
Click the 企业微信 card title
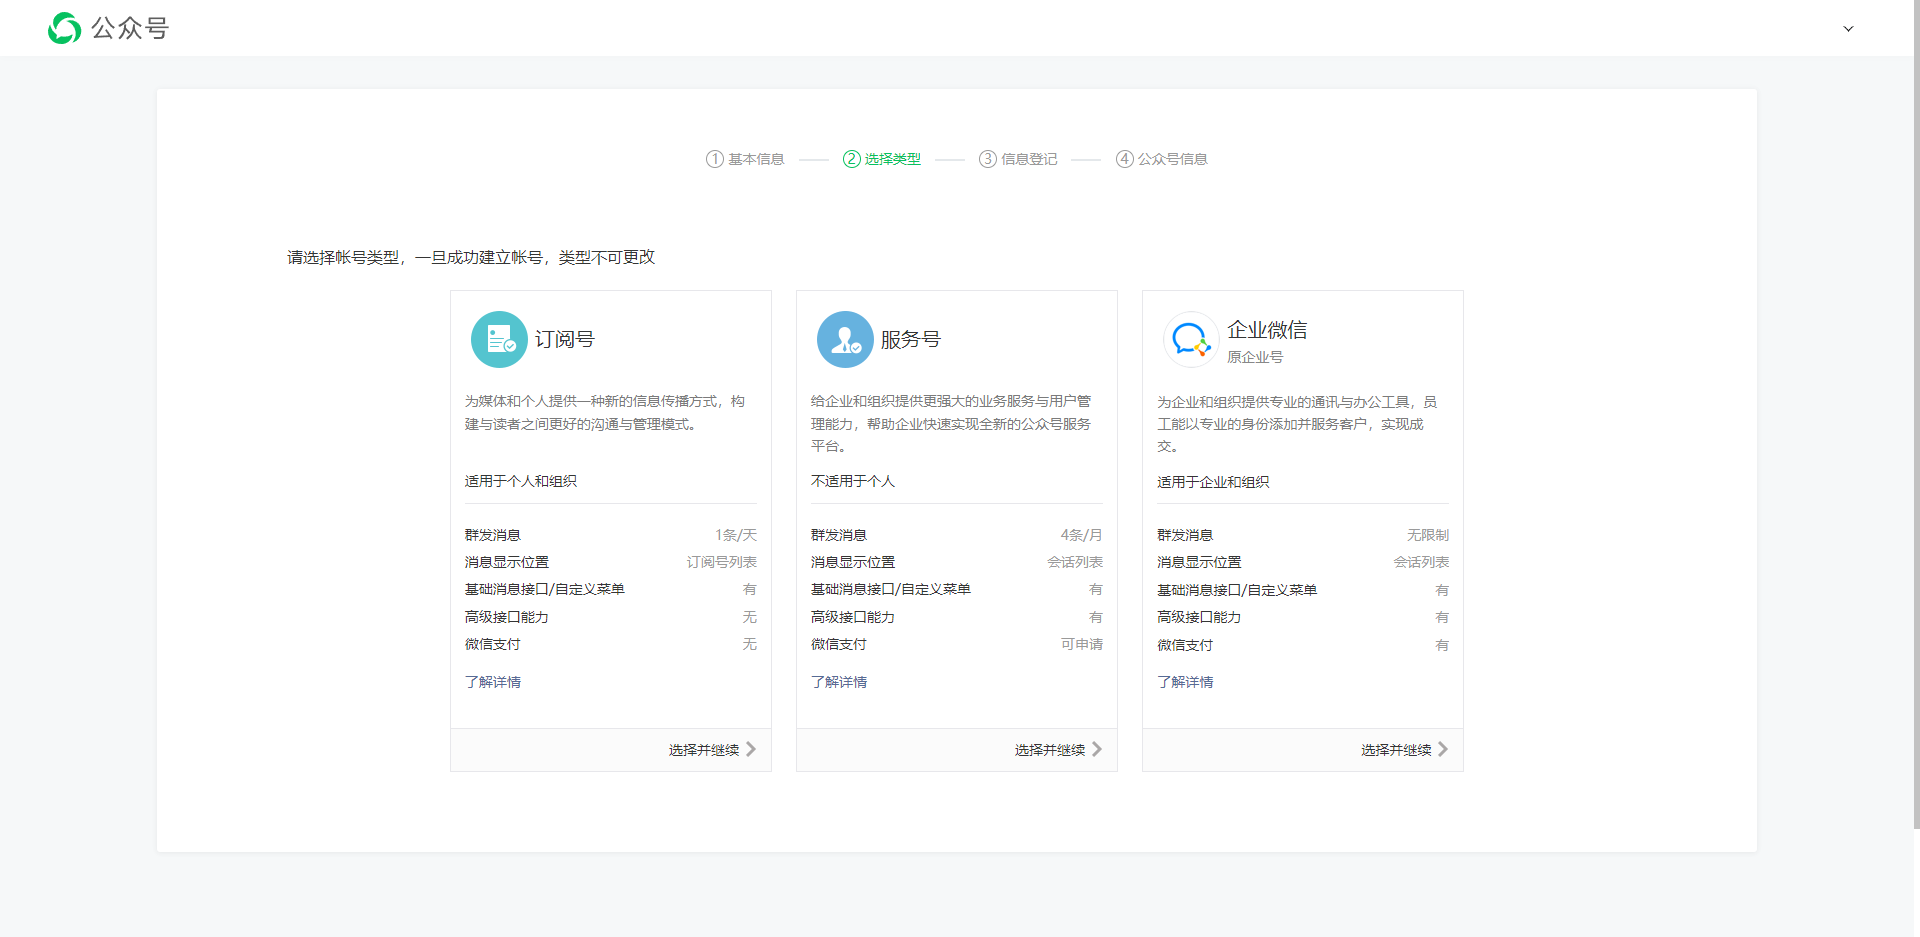[x=1267, y=330]
